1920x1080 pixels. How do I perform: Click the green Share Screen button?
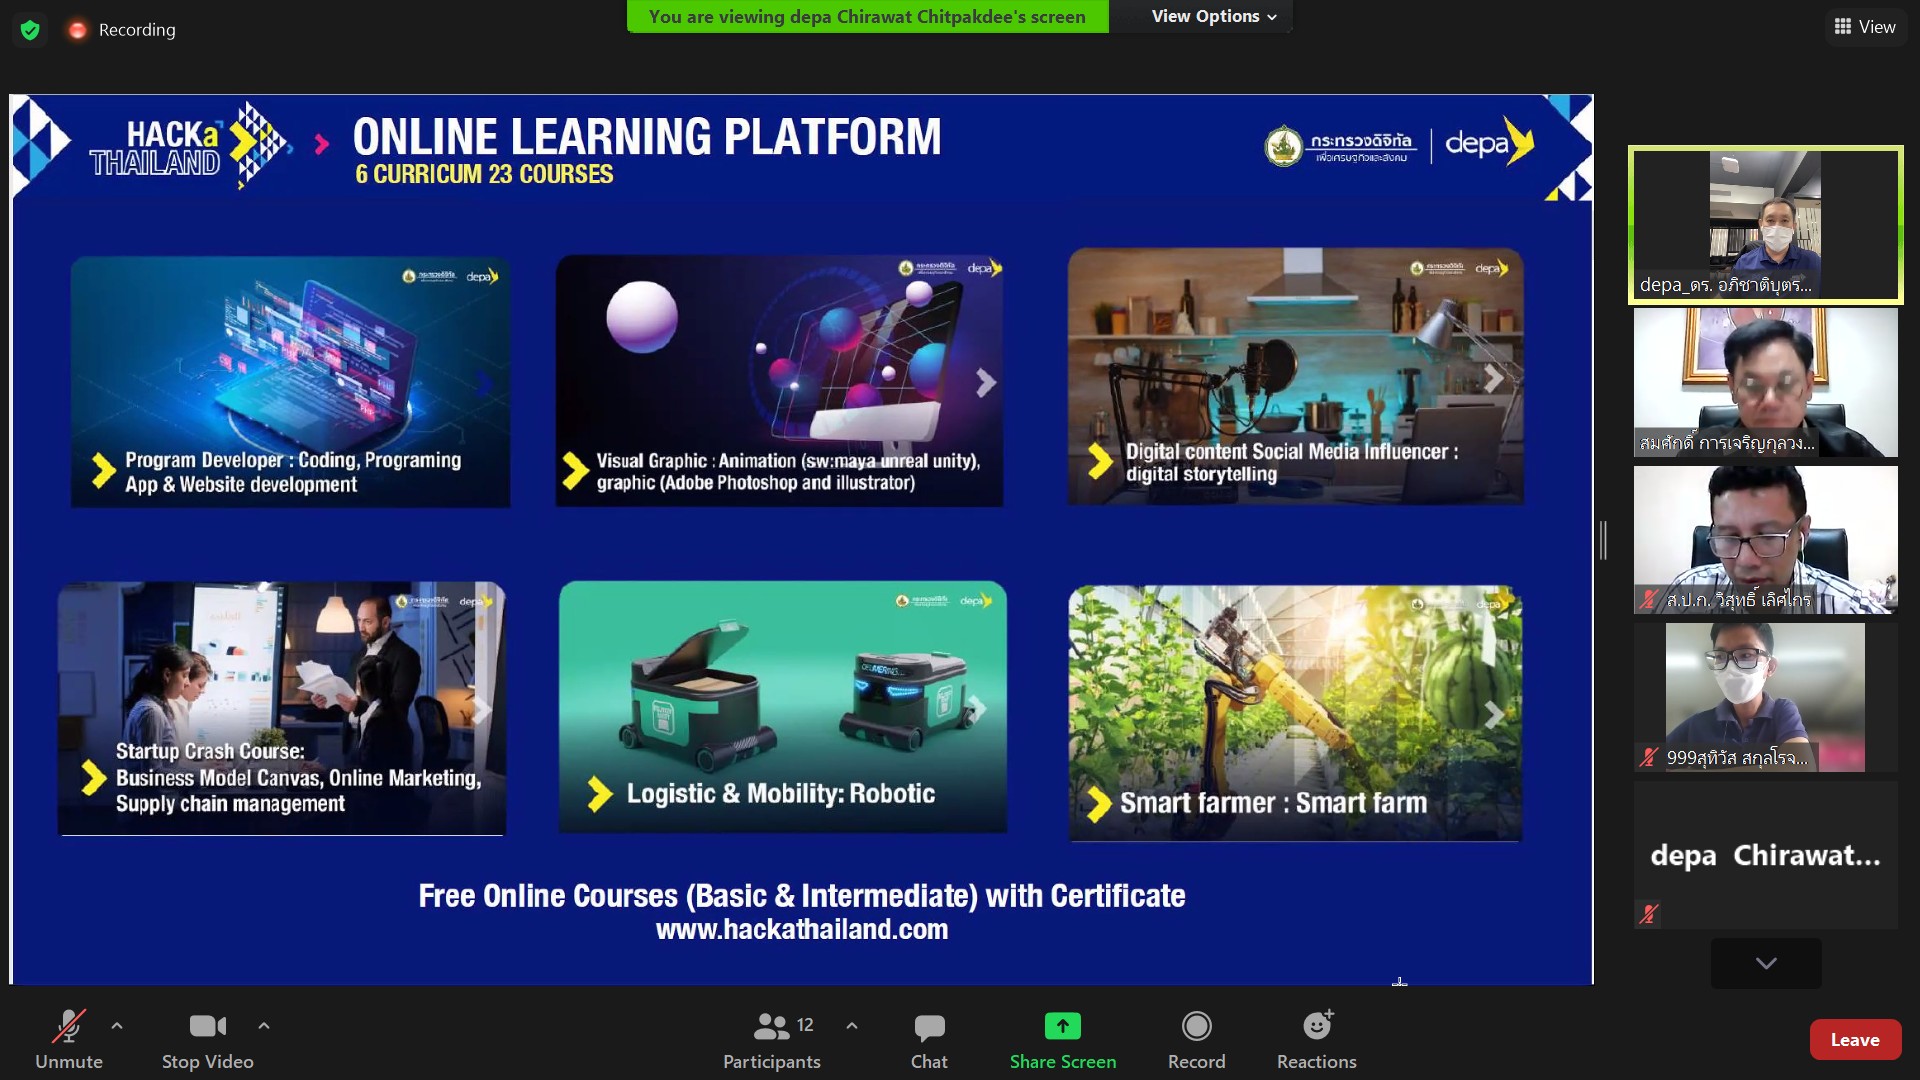click(x=1063, y=1040)
